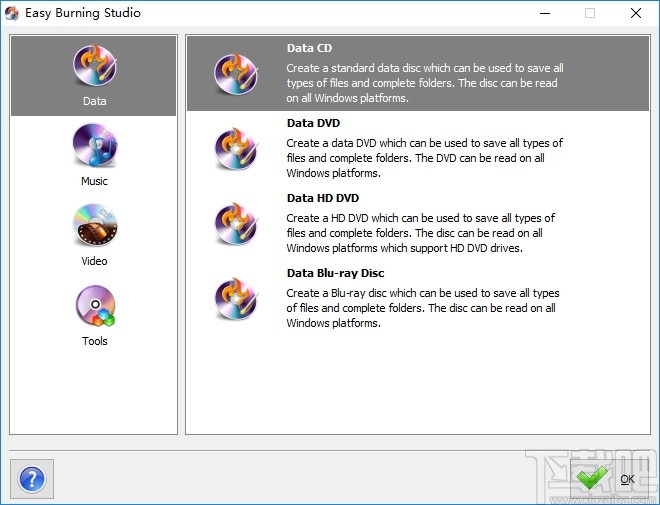Select the Data Blu-ray Disc heading

tap(335, 273)
